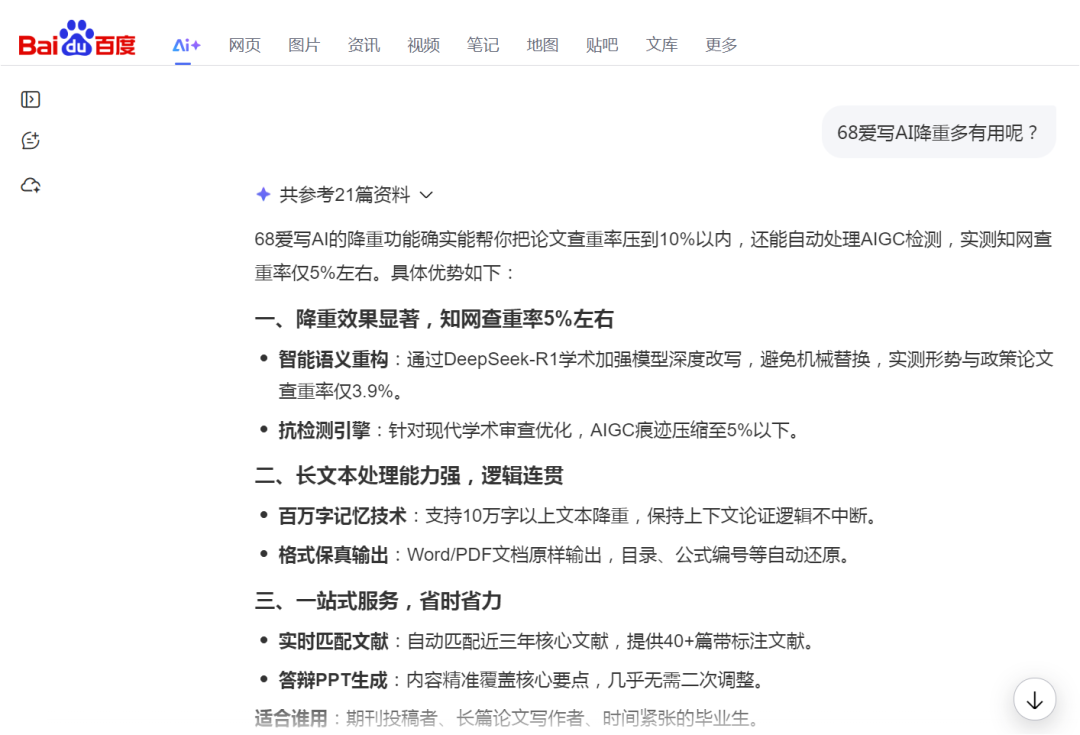
Task: Open the 贴吧 tab
Action: 602,45
